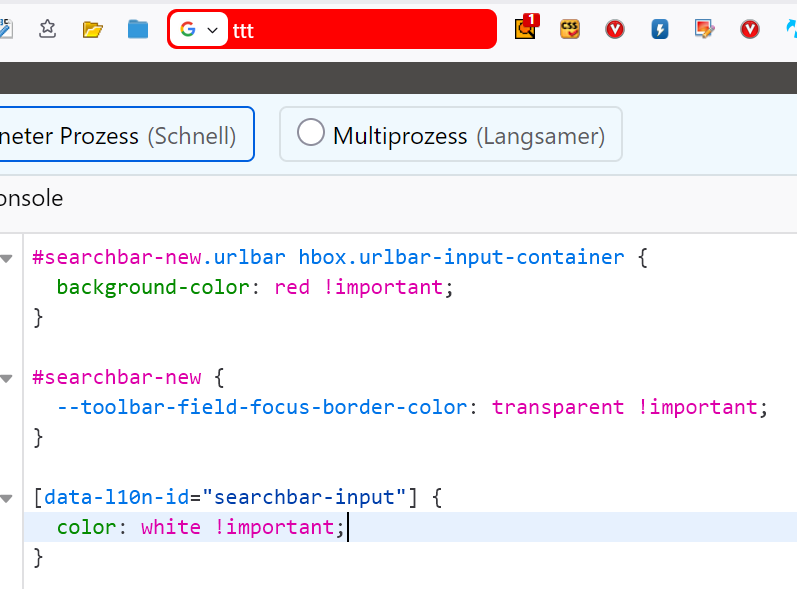Open the yellow open-folder toolbar icon
The image size is (797, 589).
(x=93, y=29)
